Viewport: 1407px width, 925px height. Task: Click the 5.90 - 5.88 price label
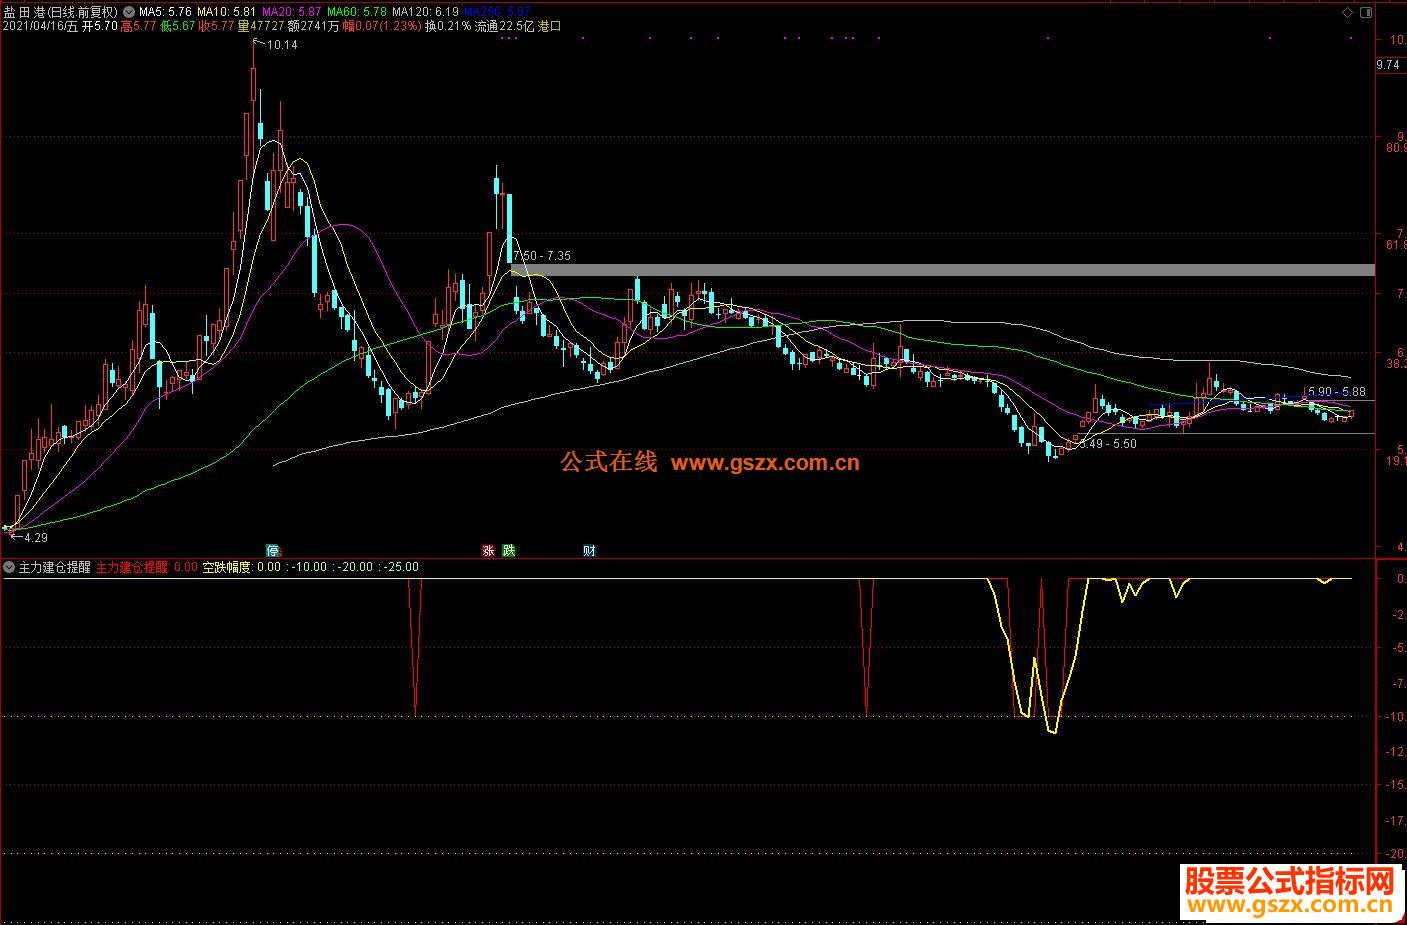[1337, 393]
